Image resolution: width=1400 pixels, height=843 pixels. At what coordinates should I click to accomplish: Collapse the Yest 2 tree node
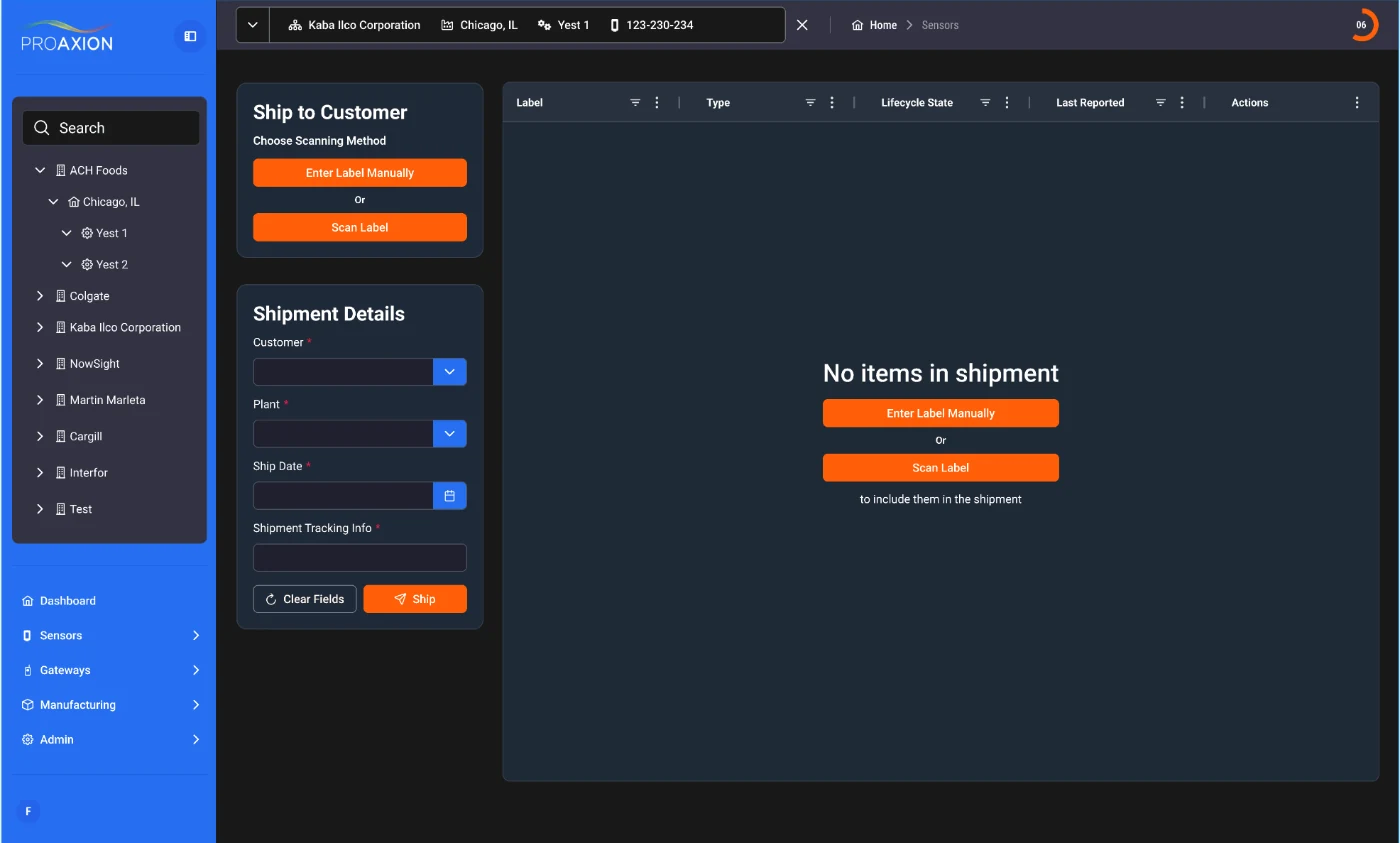(x=67, y=265)
